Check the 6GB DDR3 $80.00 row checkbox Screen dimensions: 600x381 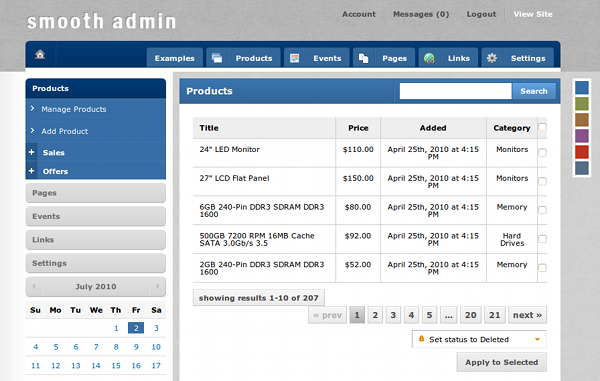click(x=542, y=210)
